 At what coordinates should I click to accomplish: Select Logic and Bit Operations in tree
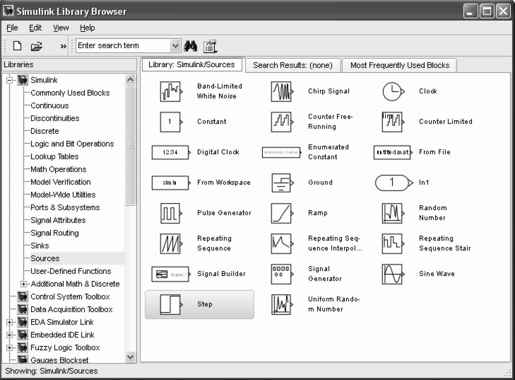tap(72, 144)
